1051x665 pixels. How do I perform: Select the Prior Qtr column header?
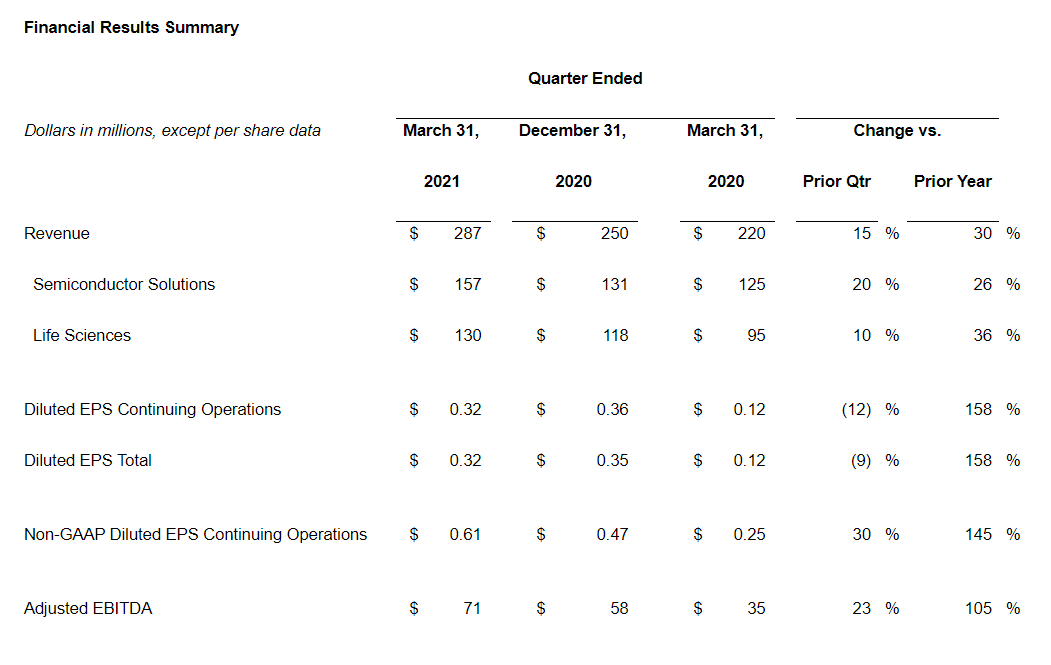(836, 181)
